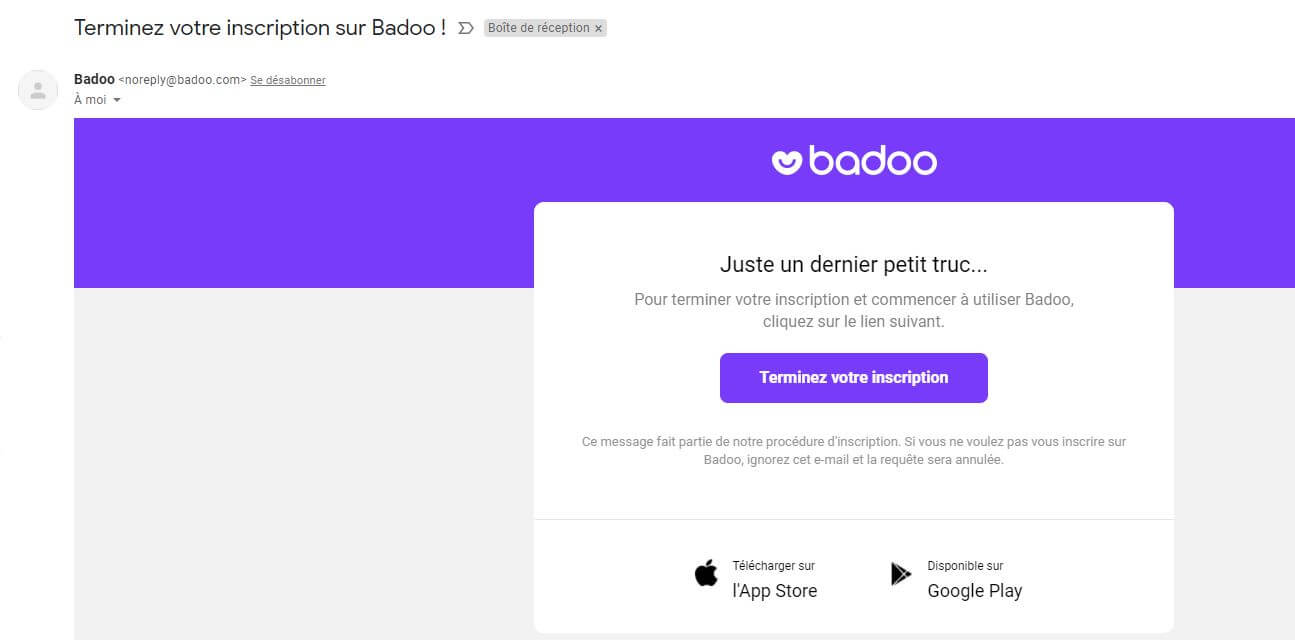Expand recipient details arrow next to À moi

[117, 100]
